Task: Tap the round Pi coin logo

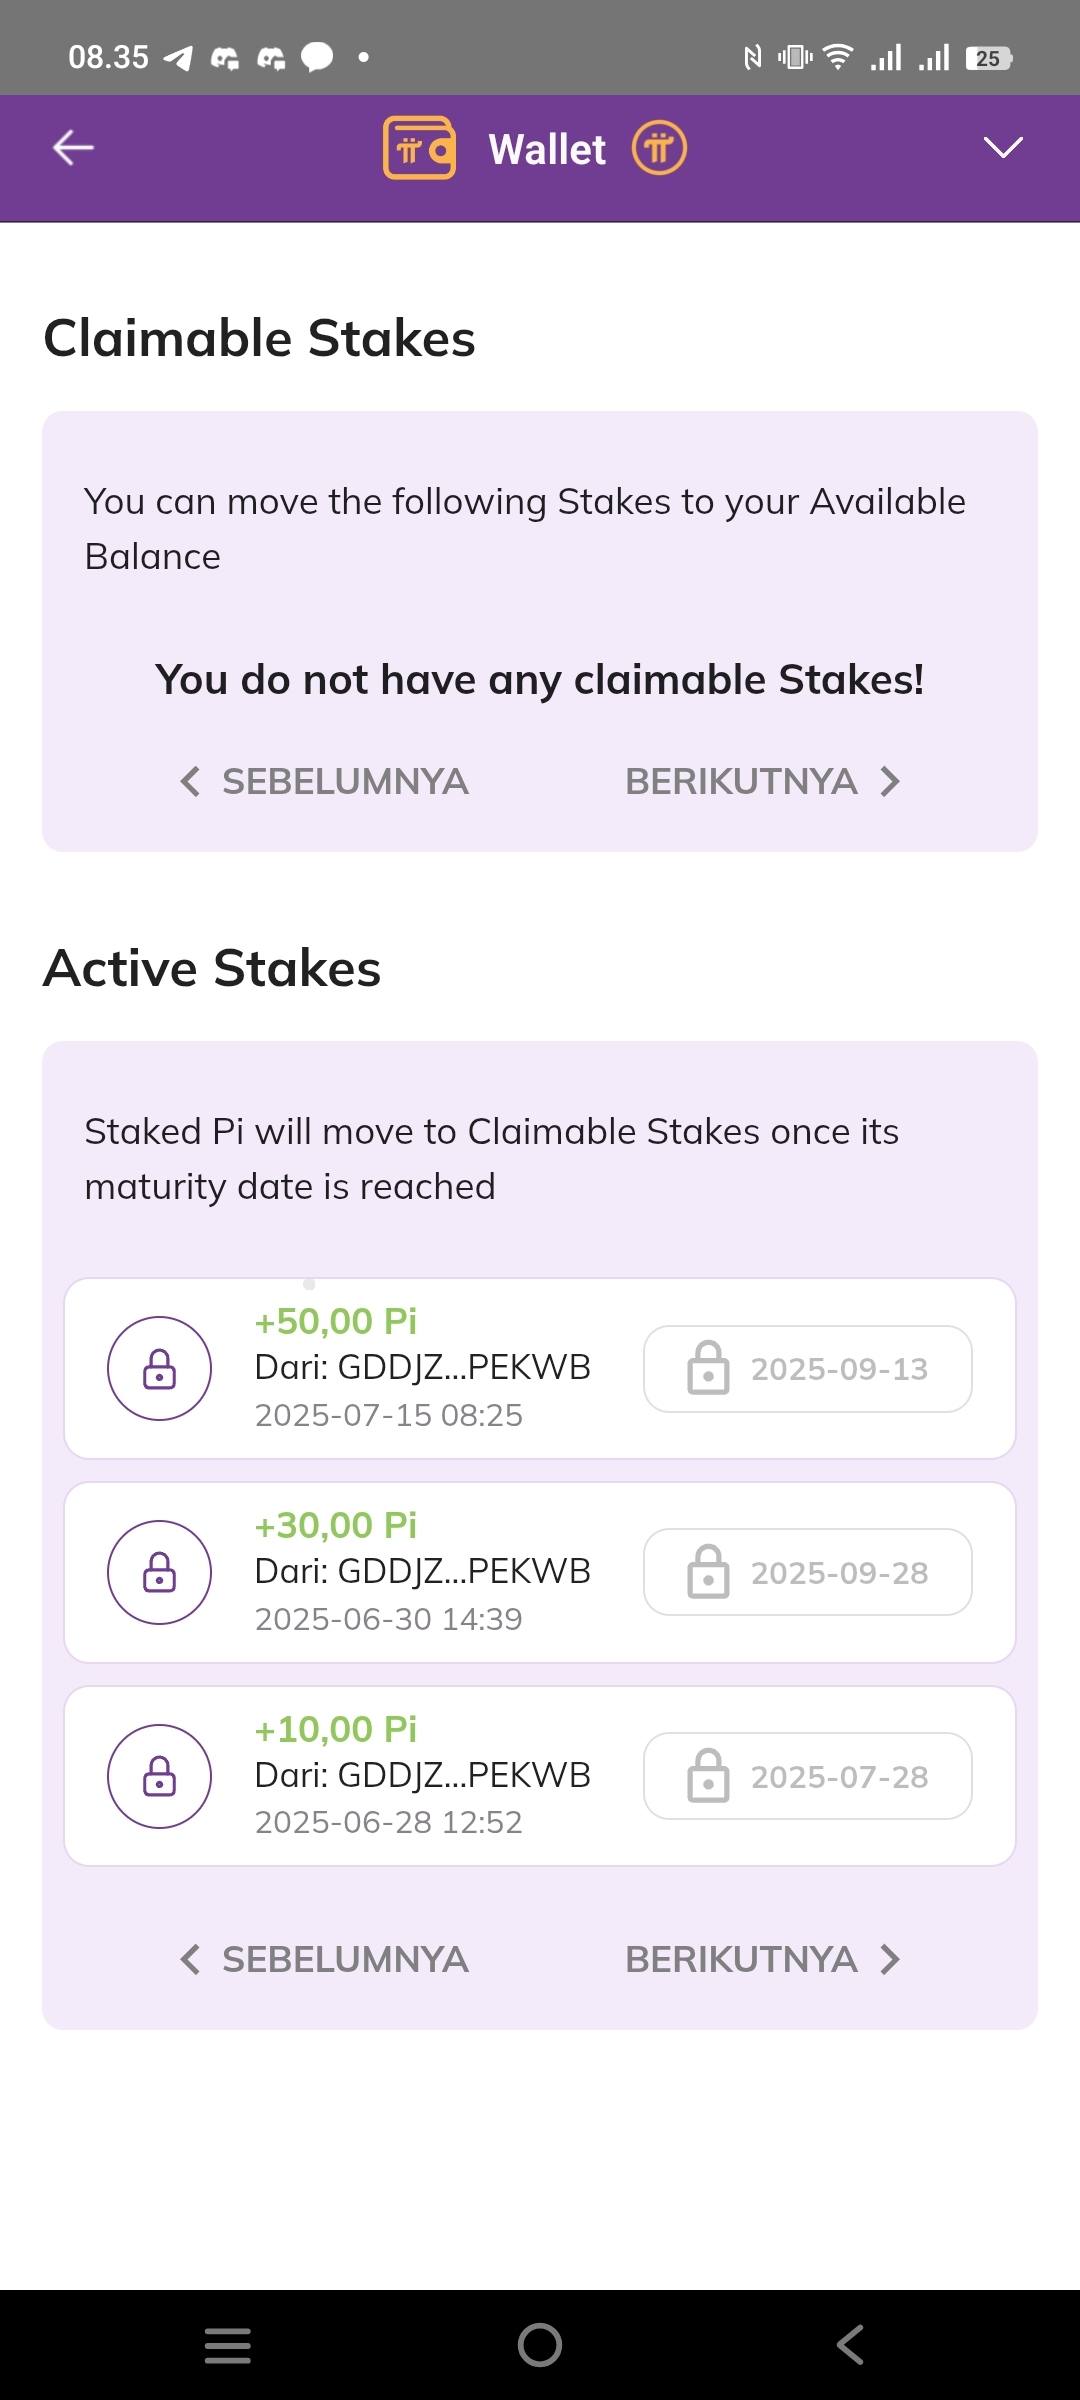Action: pyautogui.click(x=659, y=148)
